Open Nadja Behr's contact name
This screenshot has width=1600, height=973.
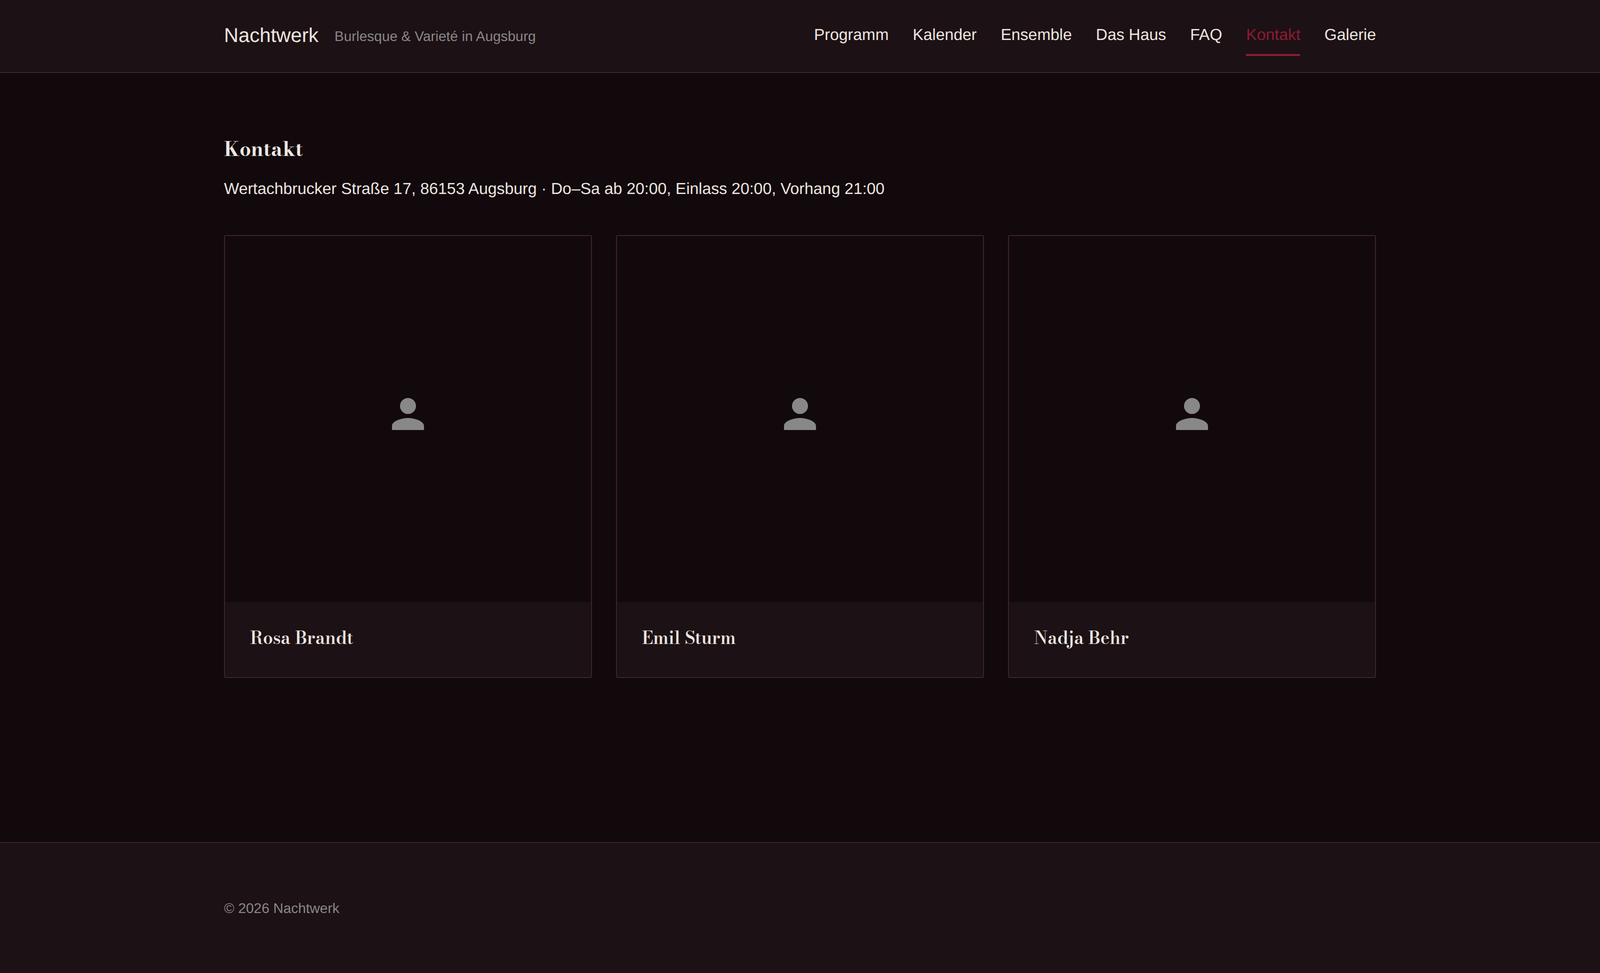(1081, 638)
